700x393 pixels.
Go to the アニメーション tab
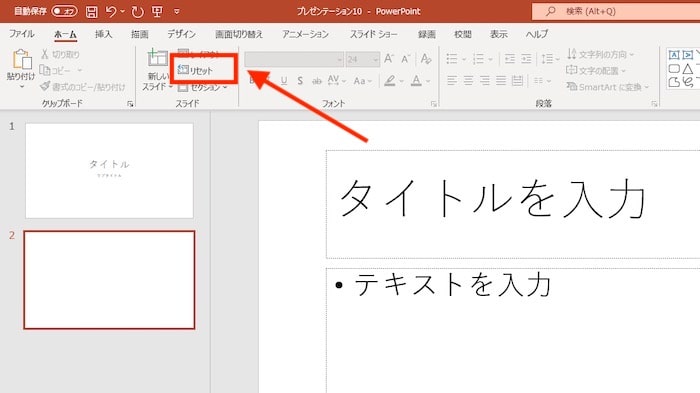point(305,34)
